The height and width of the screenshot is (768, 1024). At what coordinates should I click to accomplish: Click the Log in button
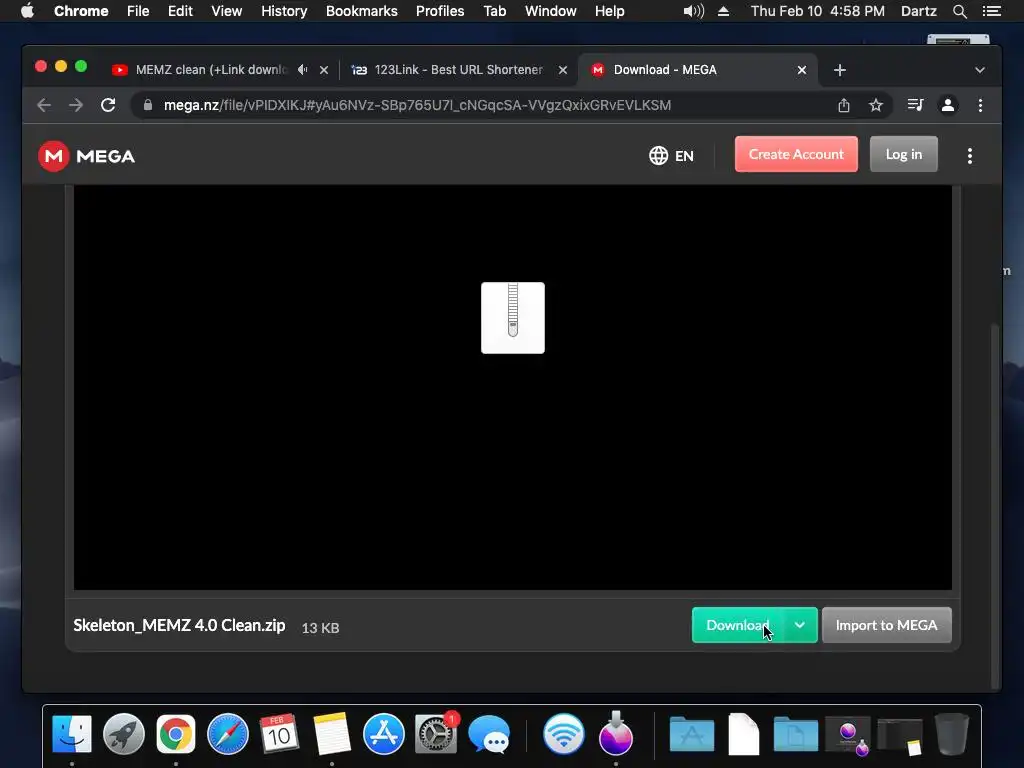904,154
